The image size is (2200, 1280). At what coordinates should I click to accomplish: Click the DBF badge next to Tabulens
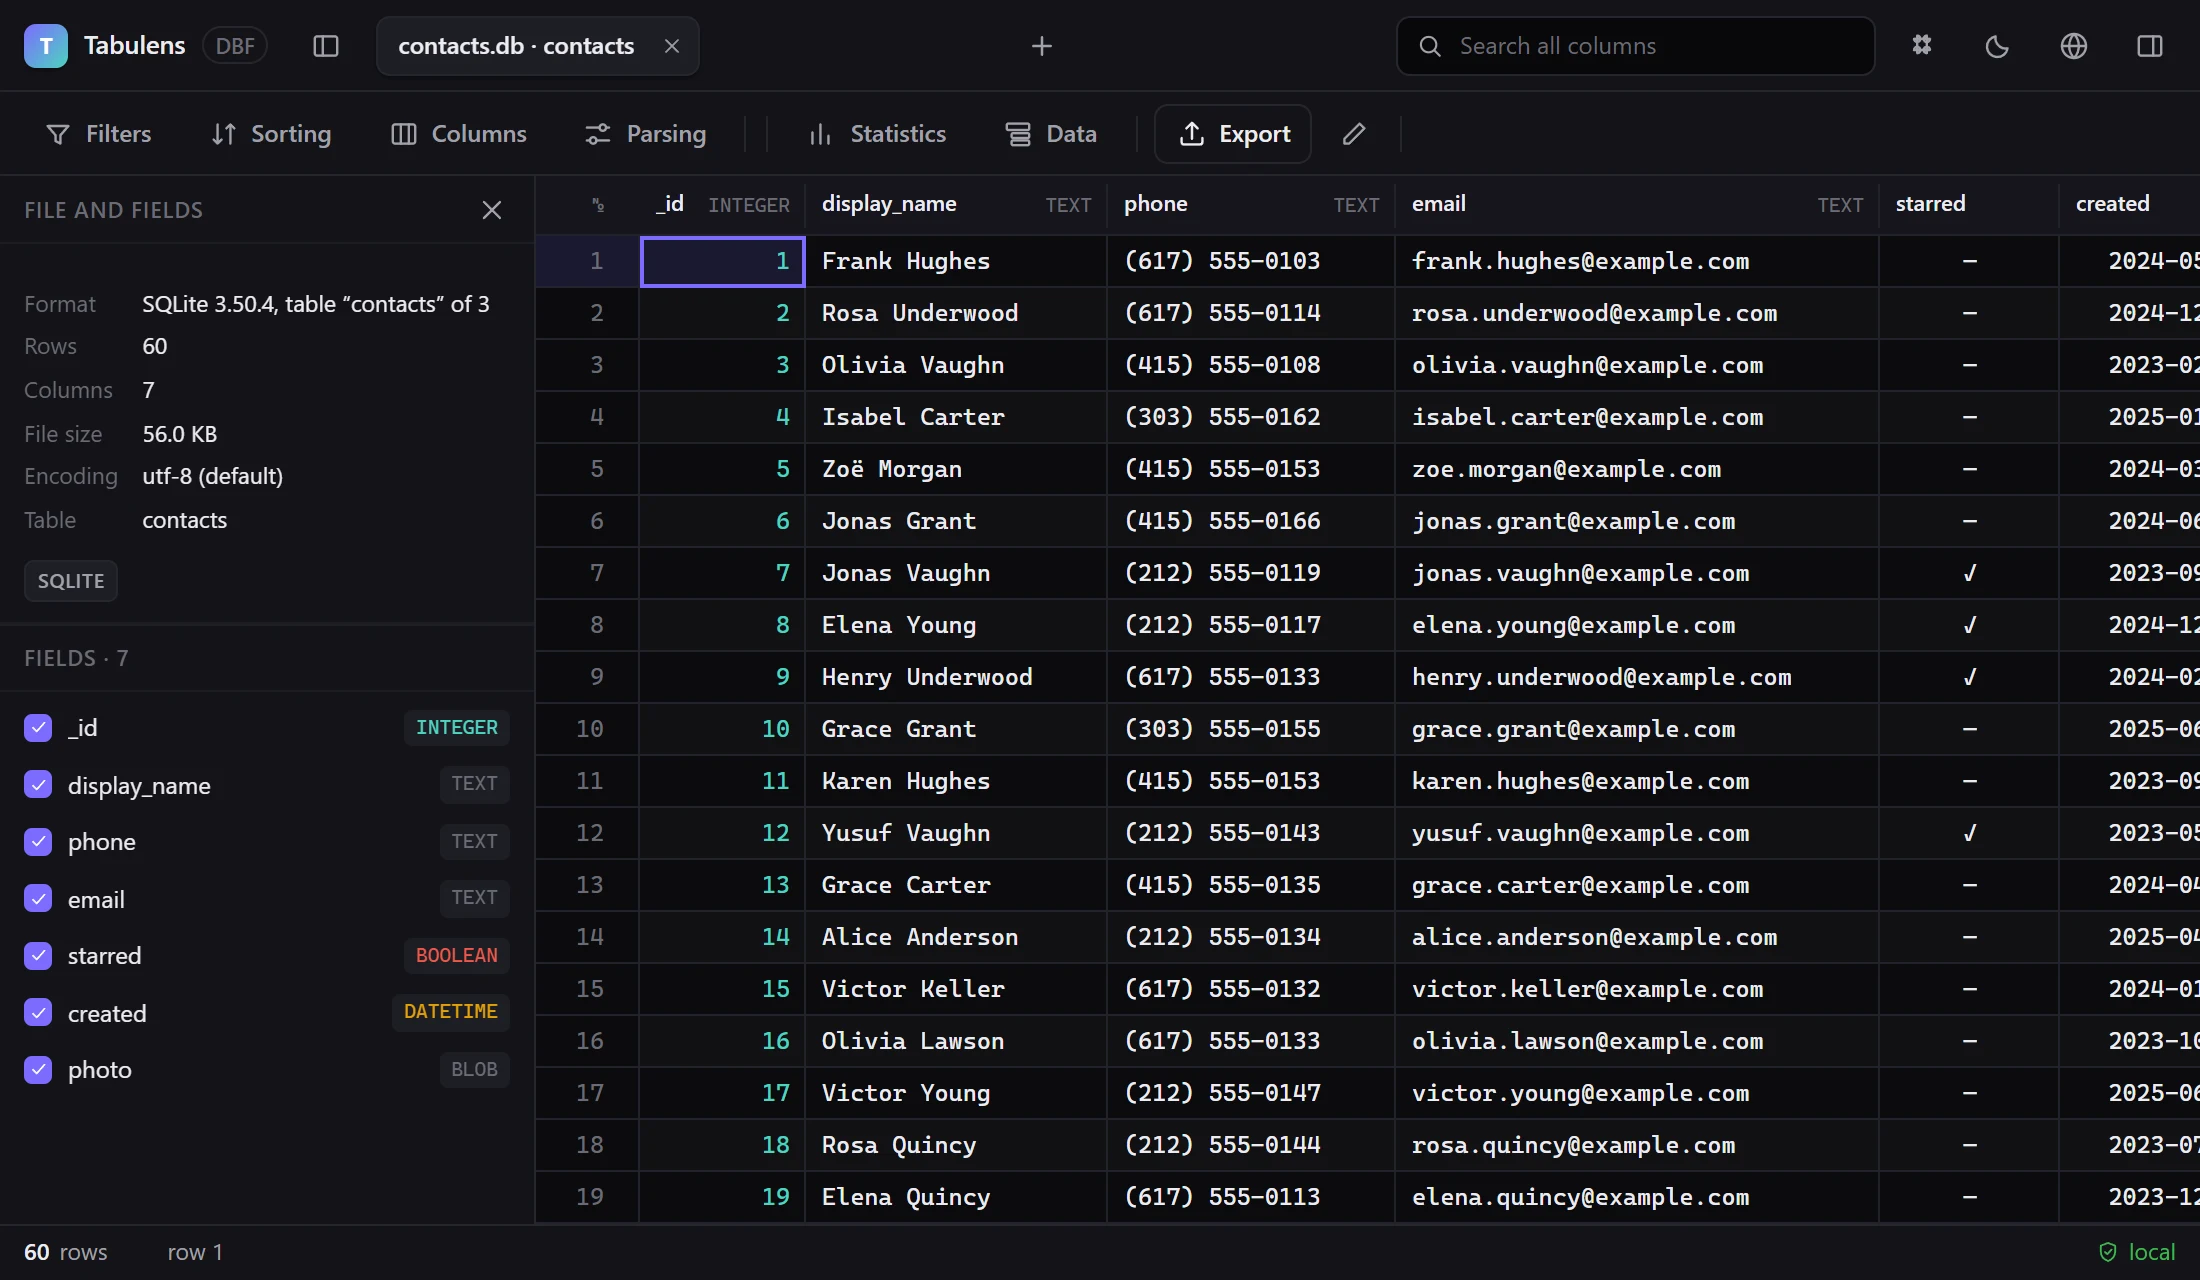pos(235,46)
